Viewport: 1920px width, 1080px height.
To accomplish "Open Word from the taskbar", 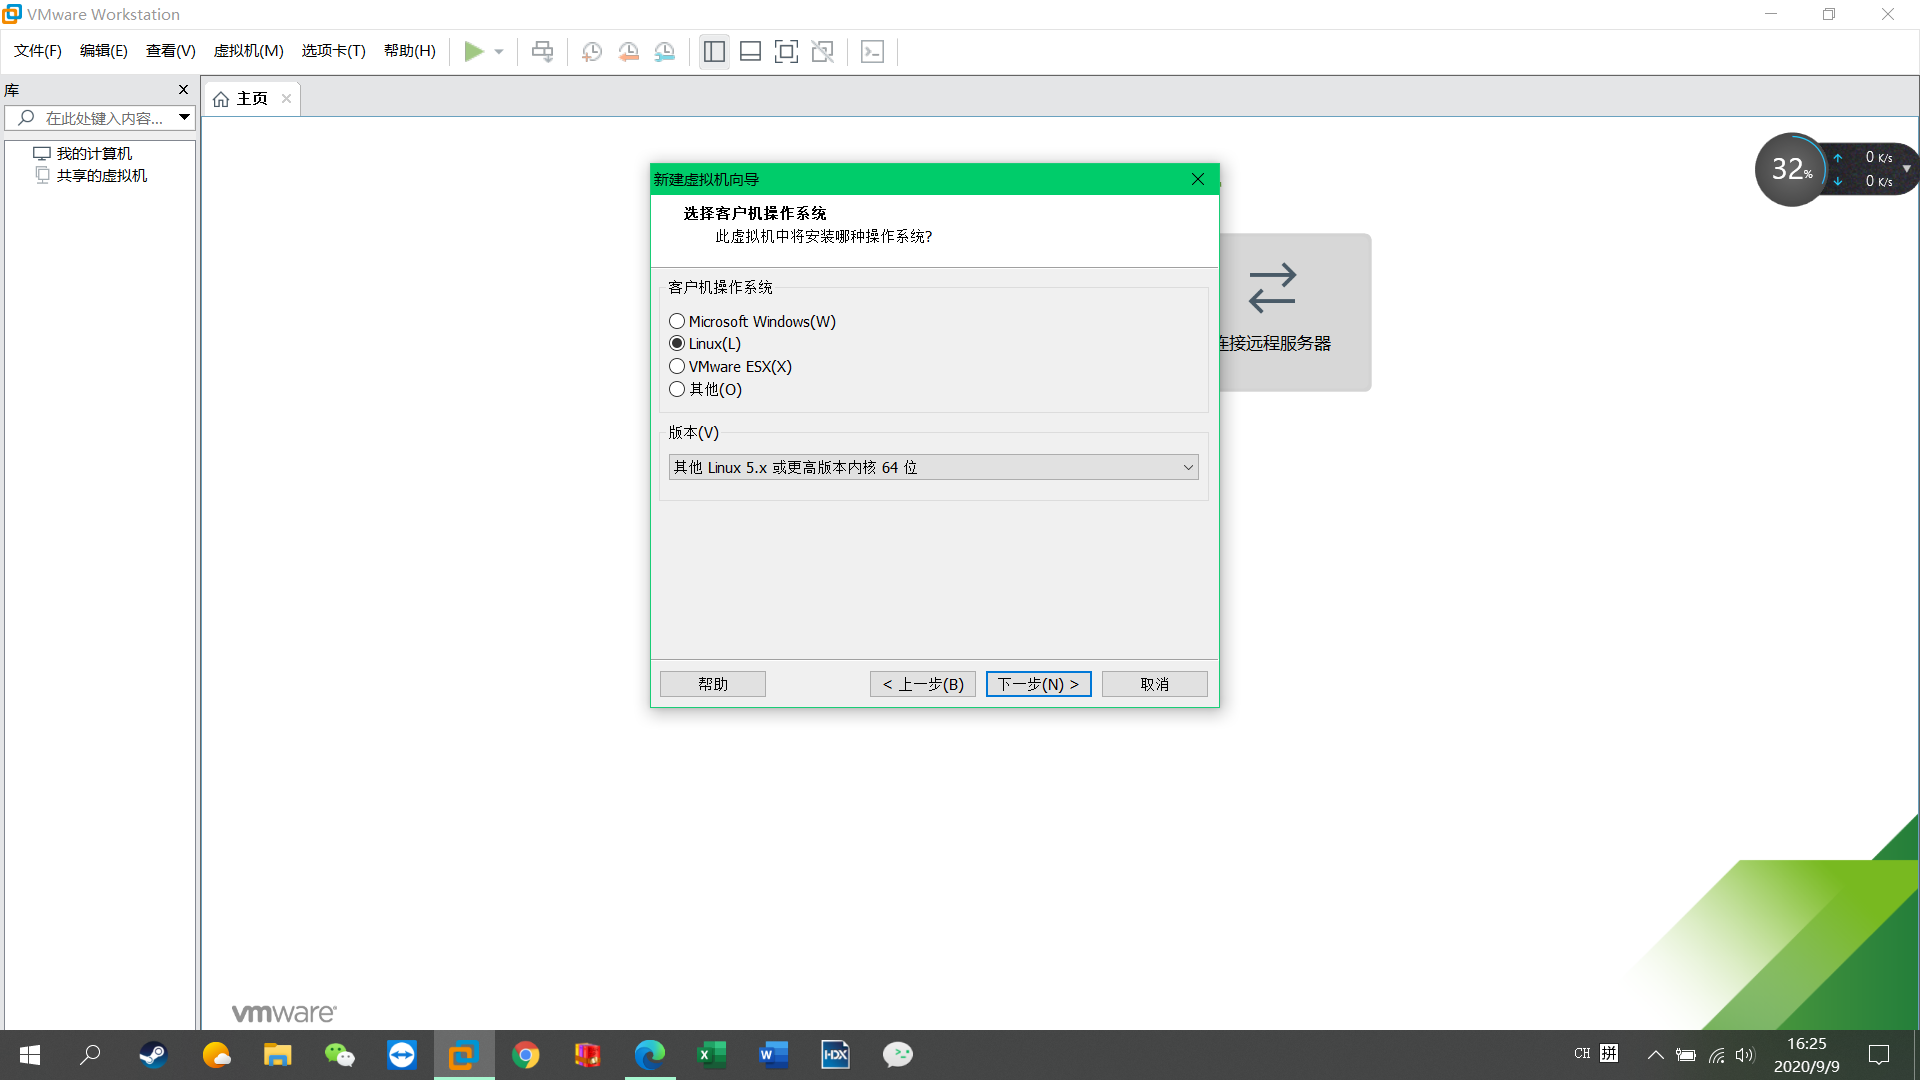I will pos(774,1054).
